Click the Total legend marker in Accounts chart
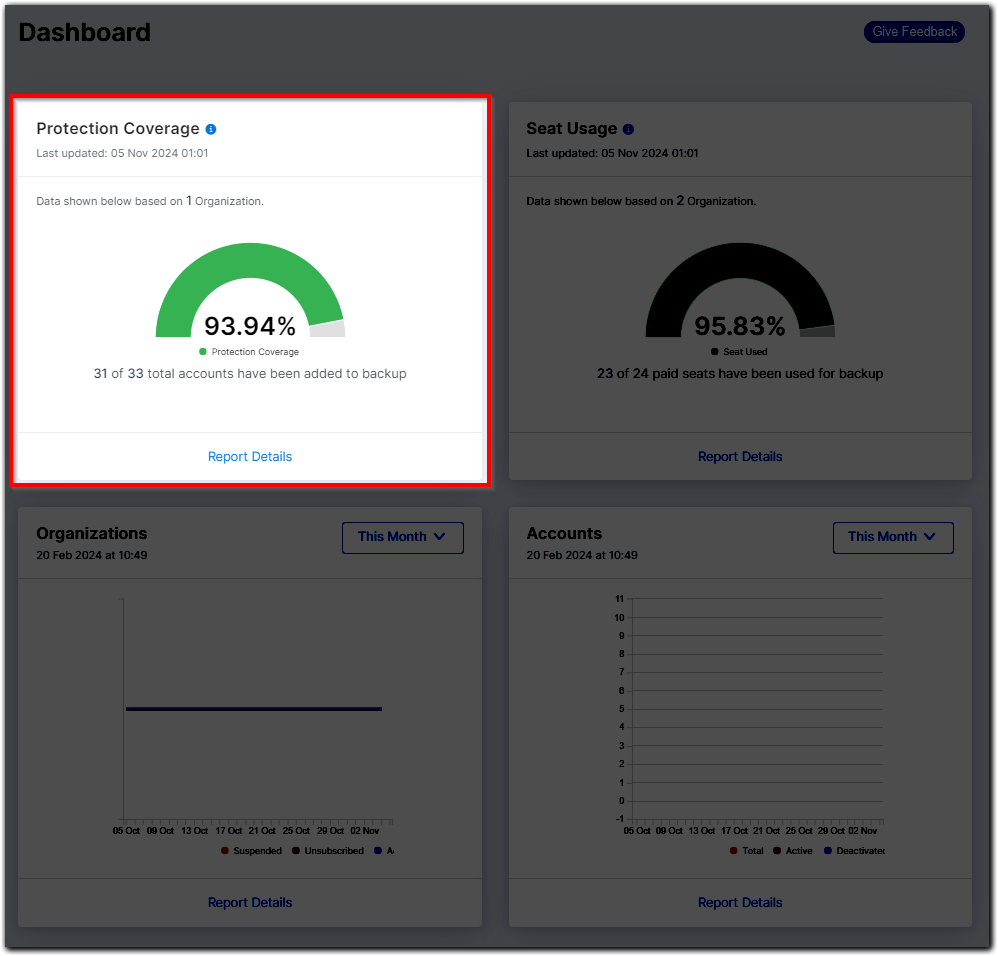 tap(732, 851)
